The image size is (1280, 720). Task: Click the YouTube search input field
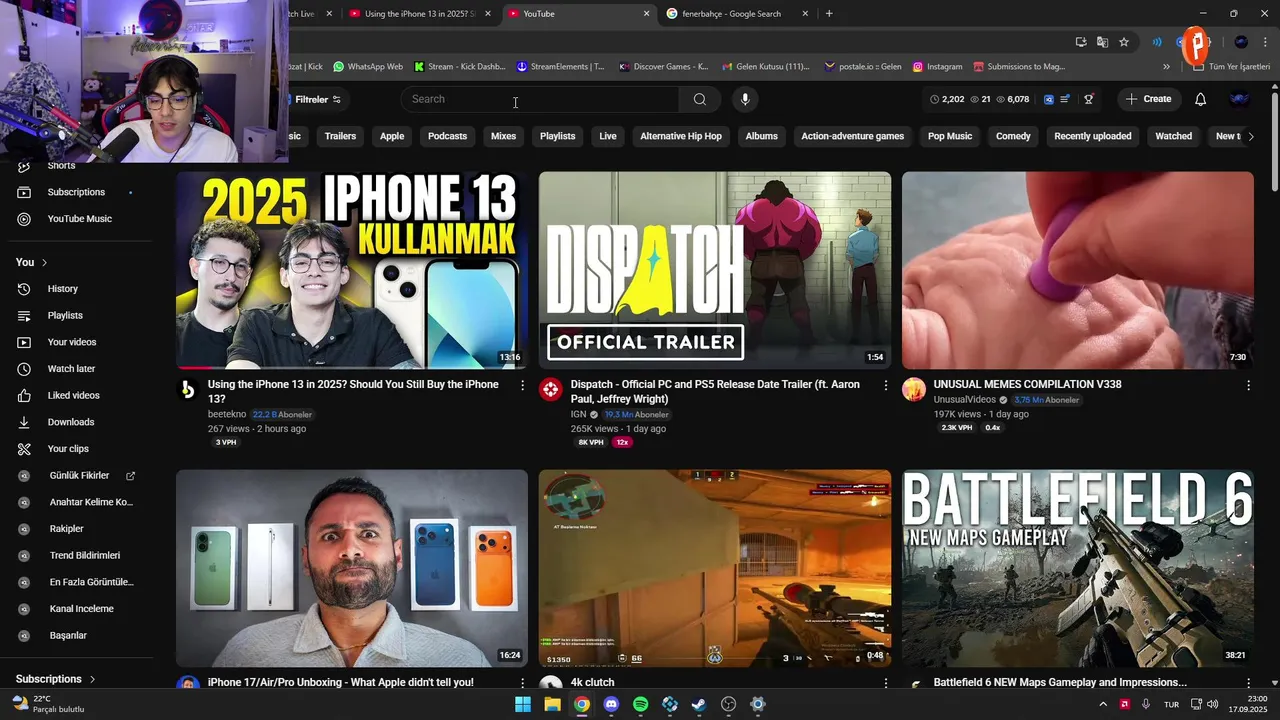[540, 99]
